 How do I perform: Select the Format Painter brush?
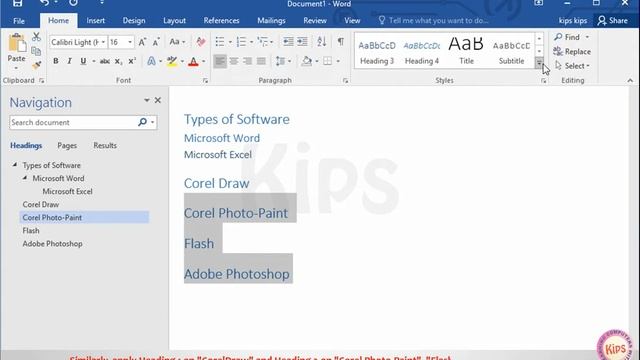pos(36,65)
